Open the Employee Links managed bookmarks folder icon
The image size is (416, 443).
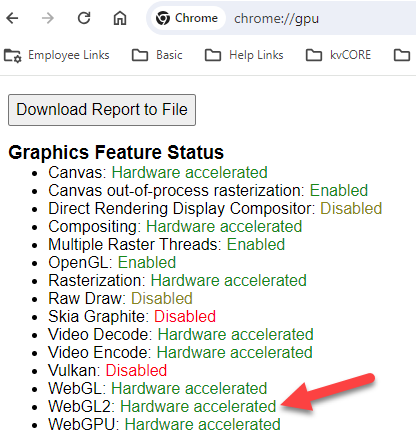tap(13, 55)
